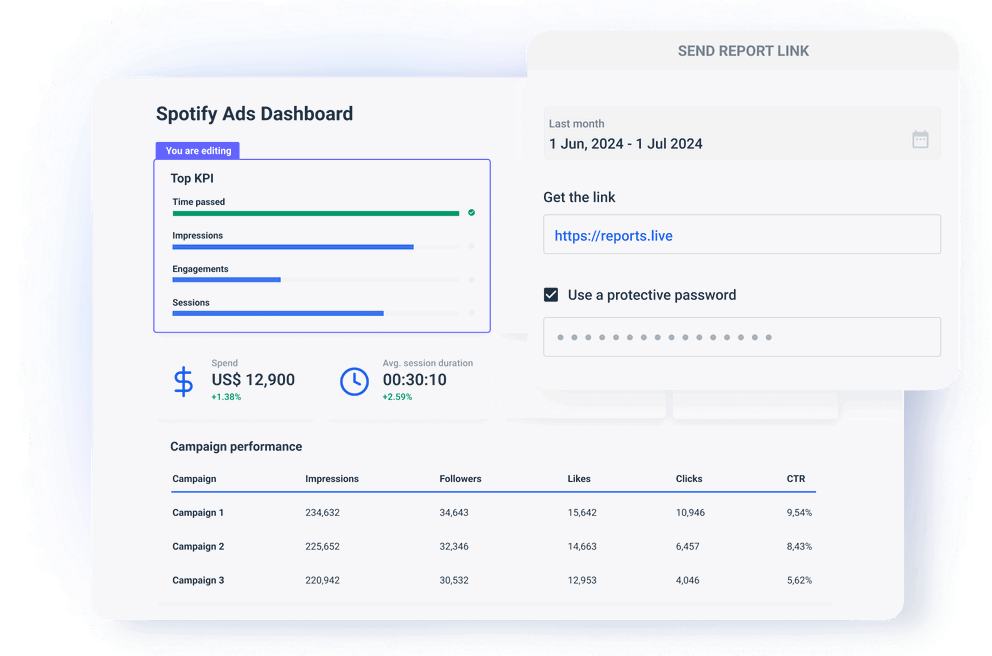Click the clock icon beside session duration
The width and height of the screenshot is (992, 656).
[x=355, y=380]
